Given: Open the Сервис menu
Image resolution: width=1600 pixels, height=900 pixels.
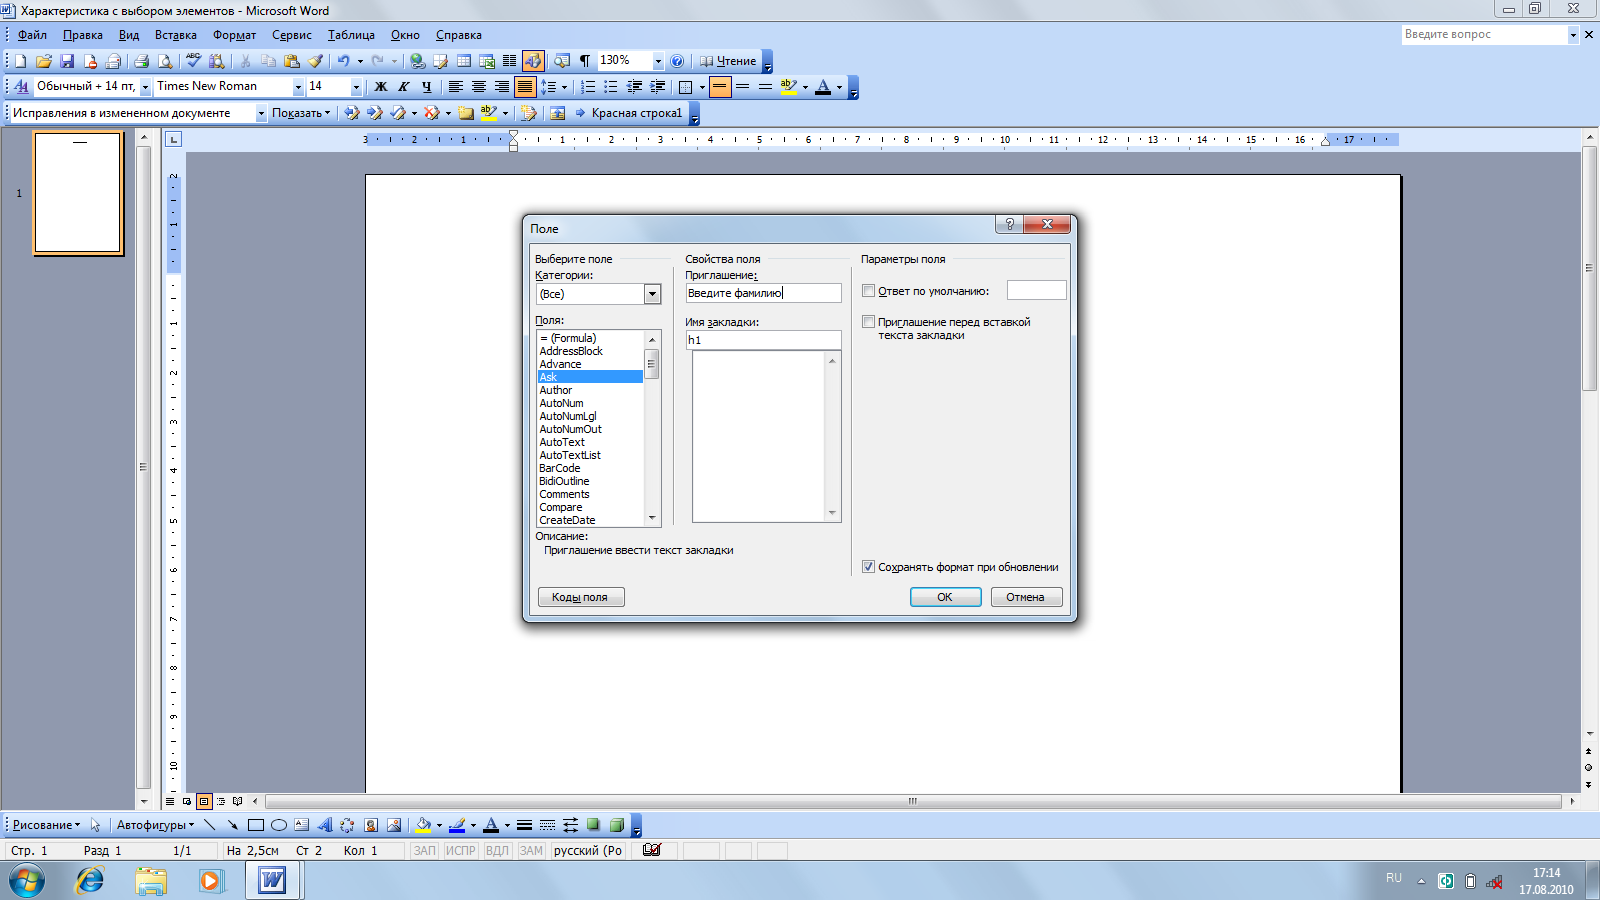Looking at the screenshot, I should point(292,35).
